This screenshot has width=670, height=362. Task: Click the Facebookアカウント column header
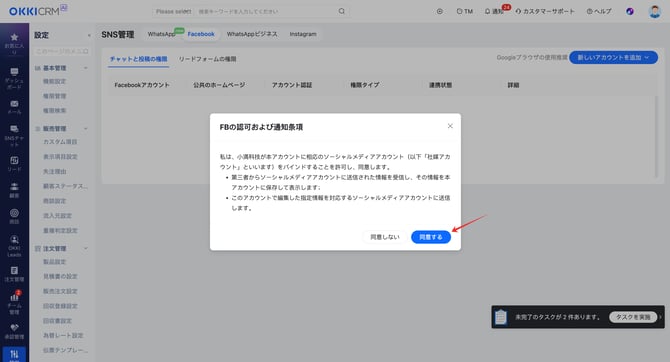point(142,85)
